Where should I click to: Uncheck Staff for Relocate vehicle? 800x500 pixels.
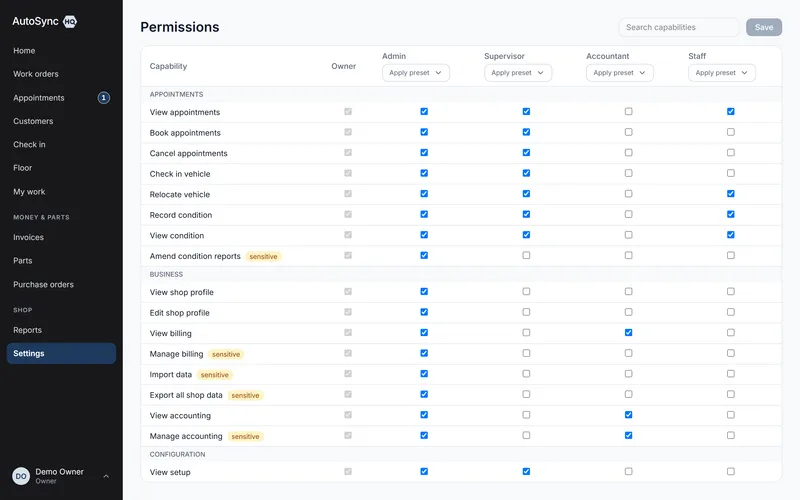[731, 194]
